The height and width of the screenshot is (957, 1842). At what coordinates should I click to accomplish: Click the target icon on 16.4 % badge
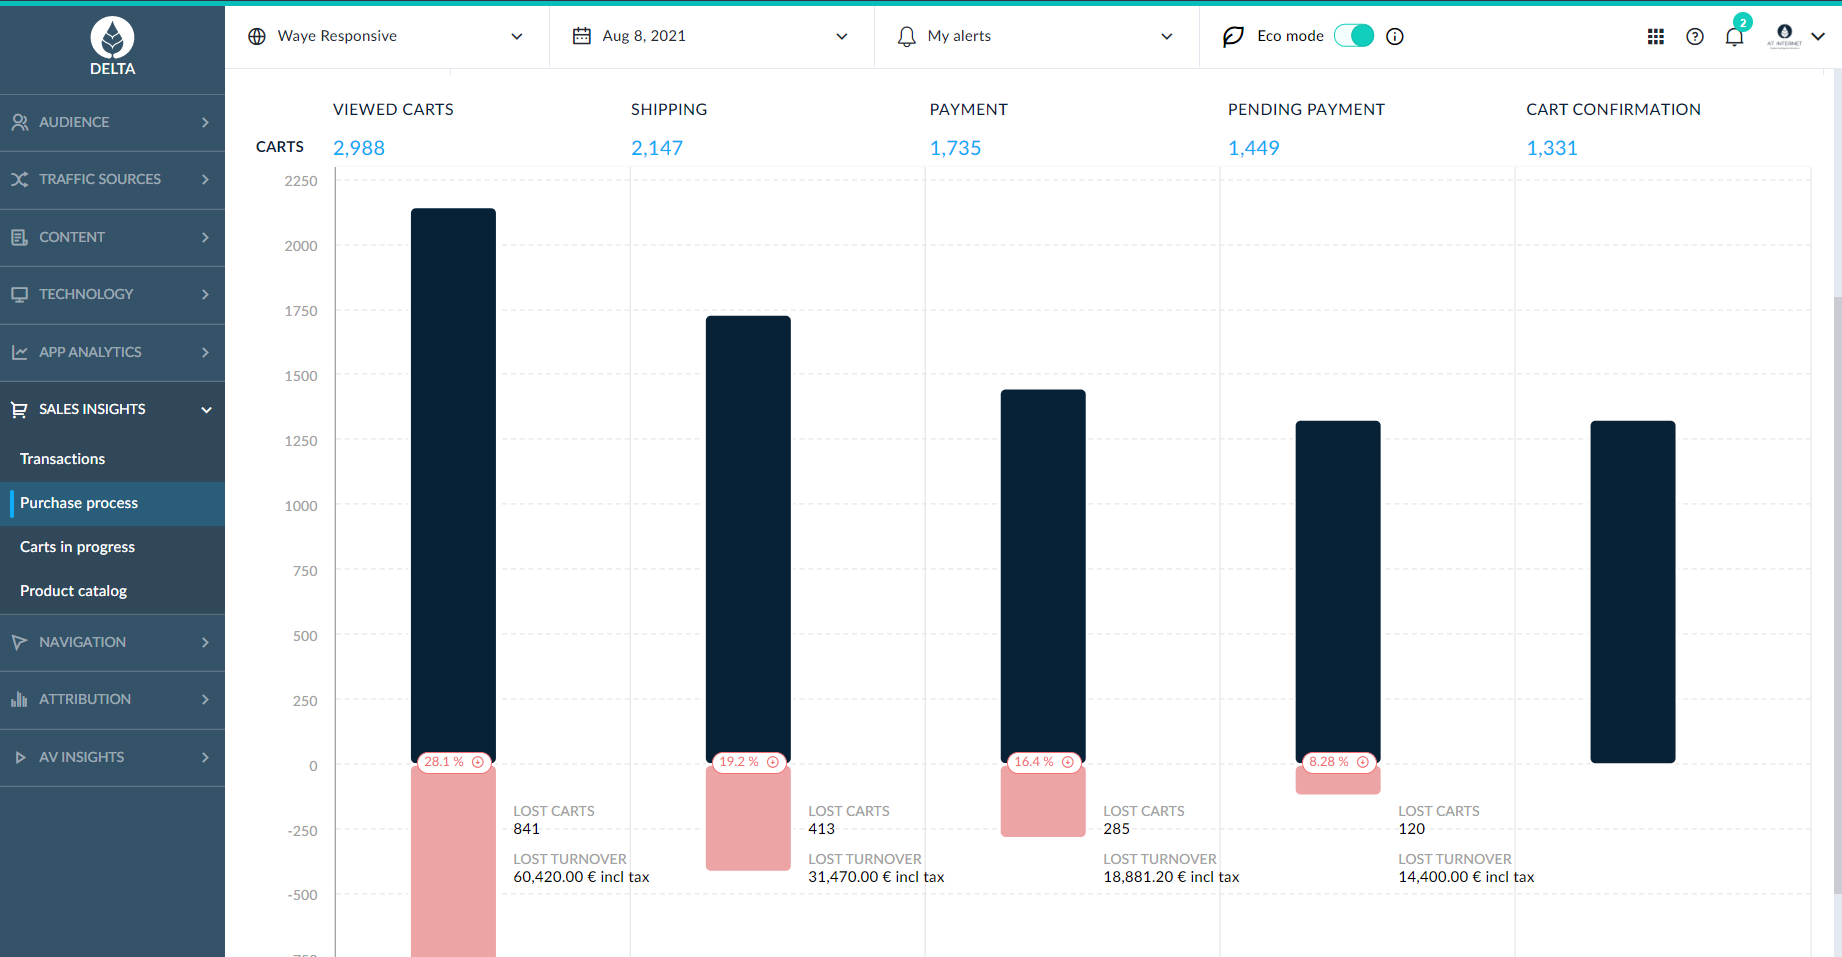[1068, 762]
